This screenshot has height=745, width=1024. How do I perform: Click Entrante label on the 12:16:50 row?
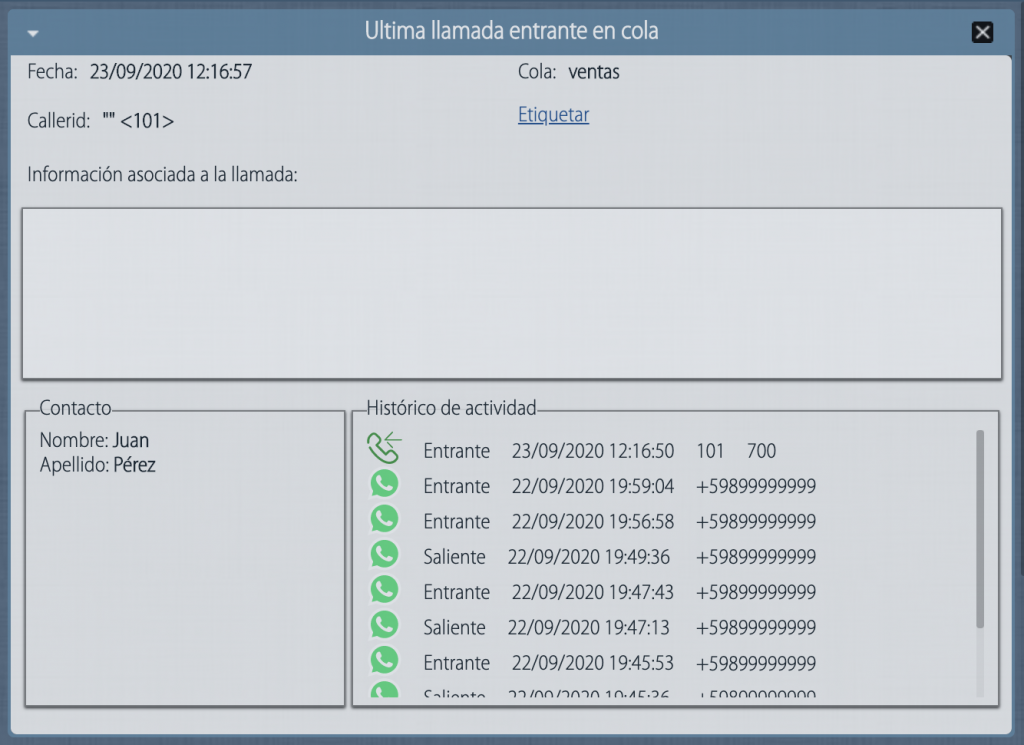tap(456, 451)
